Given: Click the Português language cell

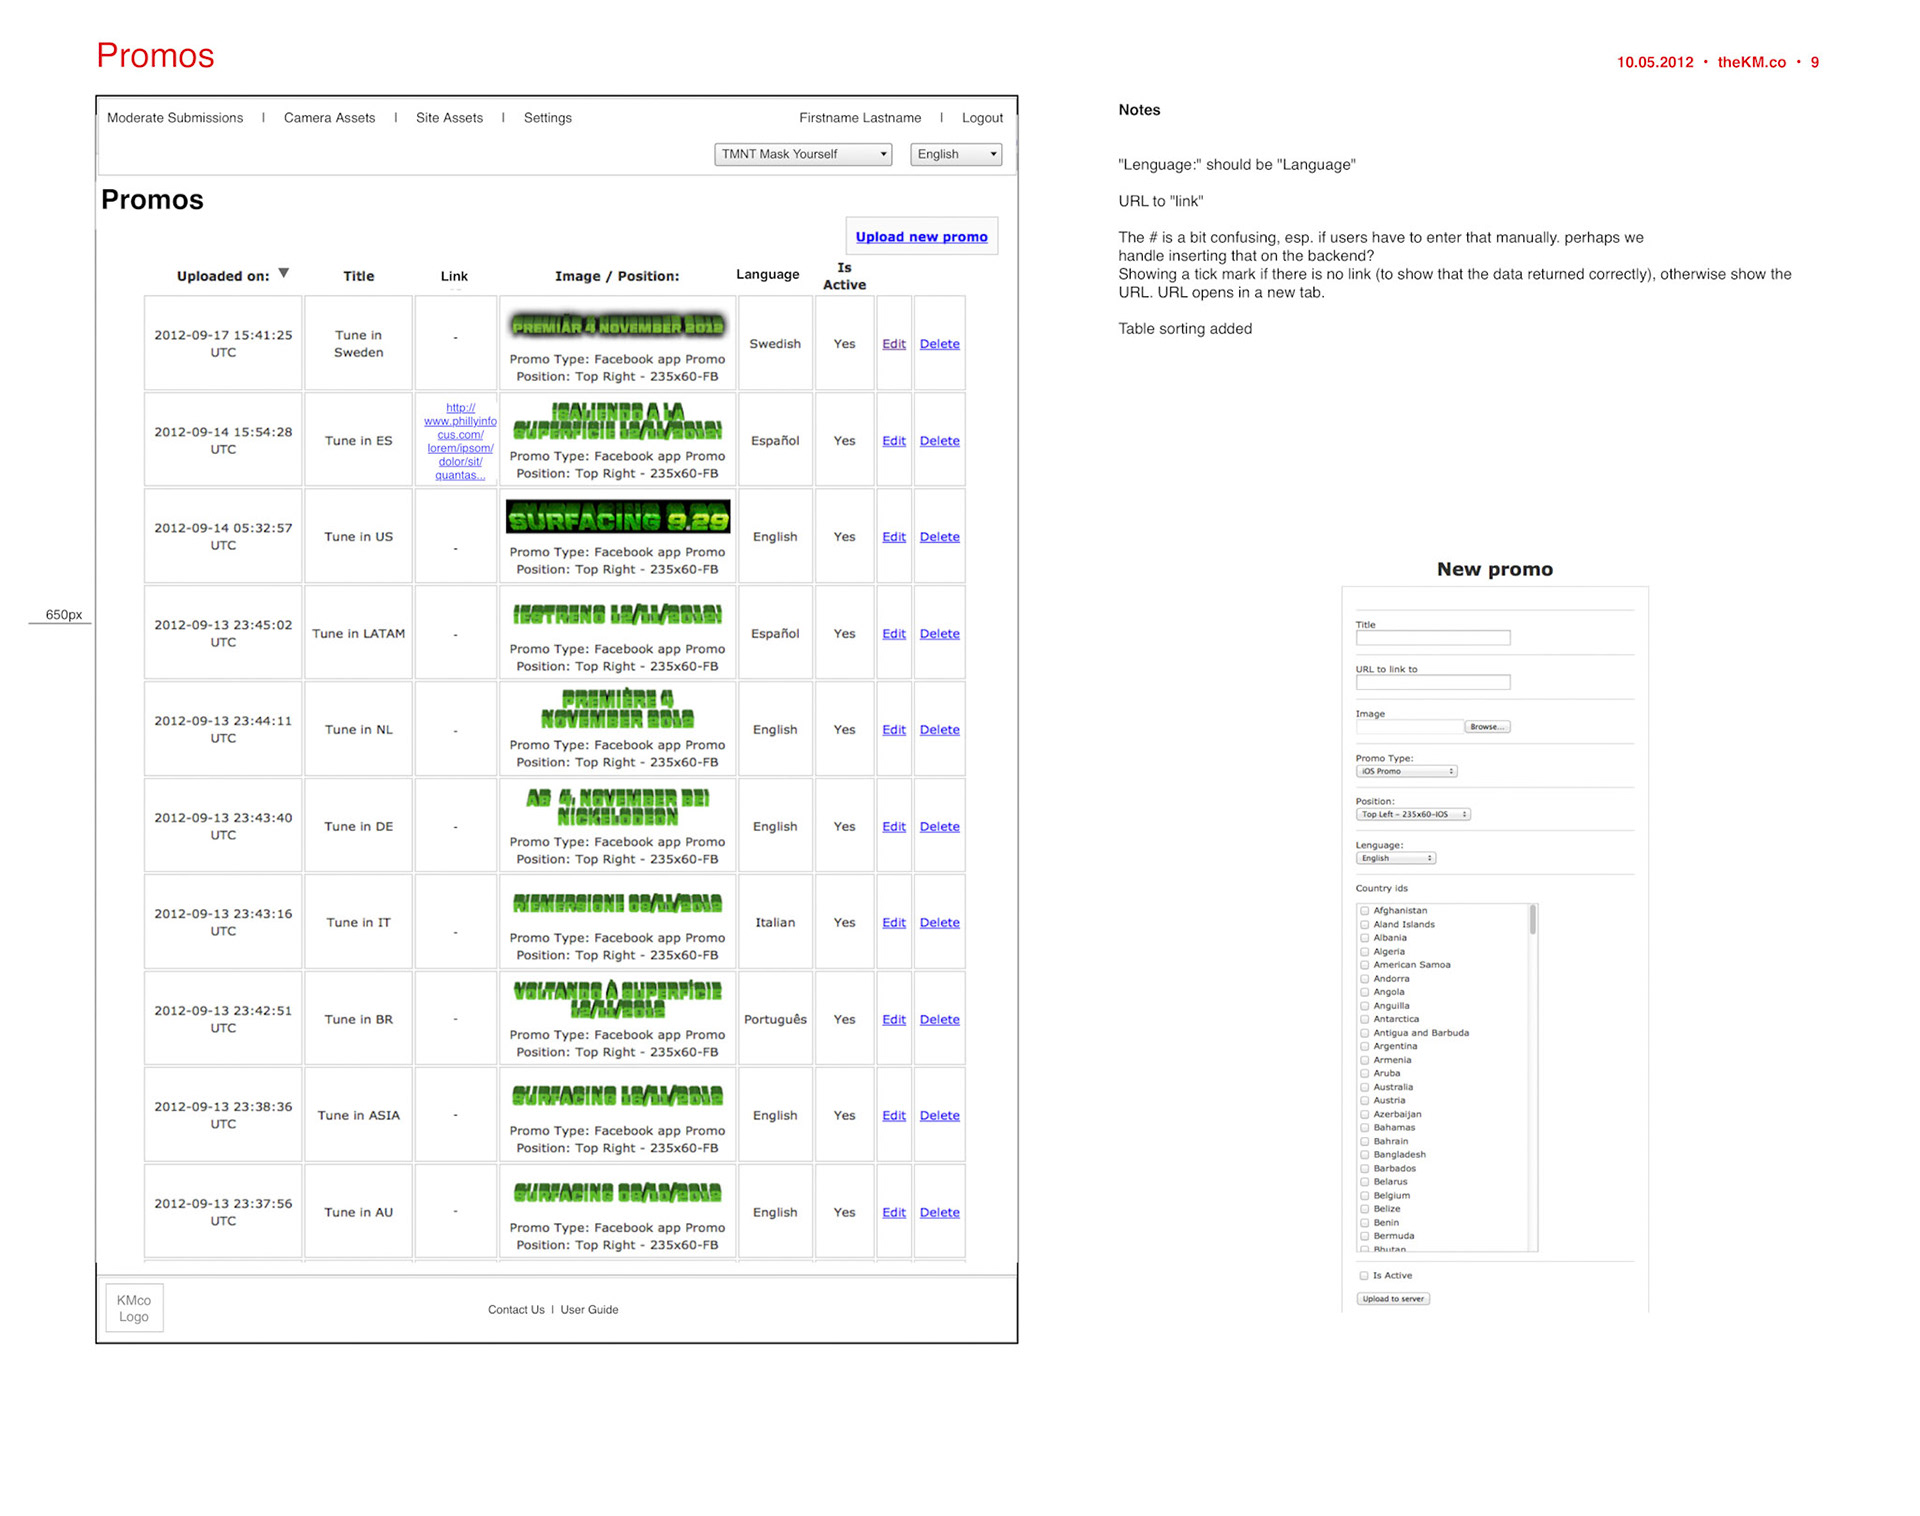Looking at the screenshot, I should point(775,1020).
